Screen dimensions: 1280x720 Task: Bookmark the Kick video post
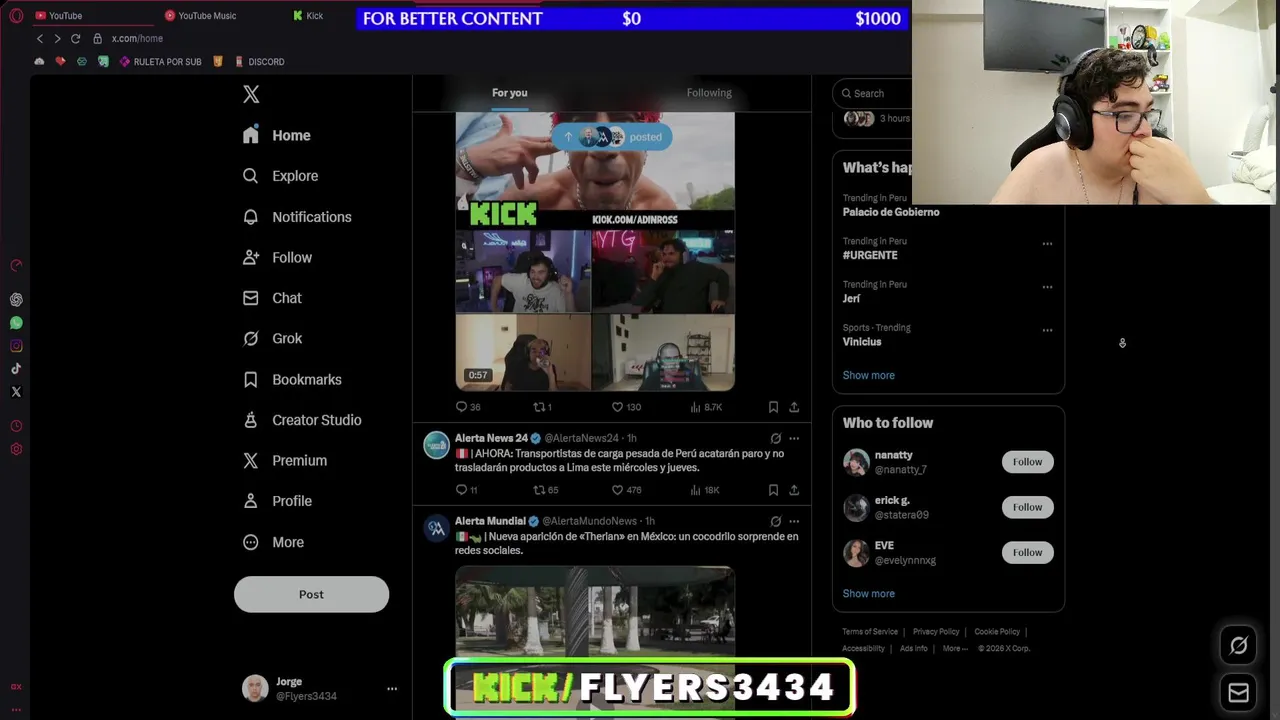773,407
